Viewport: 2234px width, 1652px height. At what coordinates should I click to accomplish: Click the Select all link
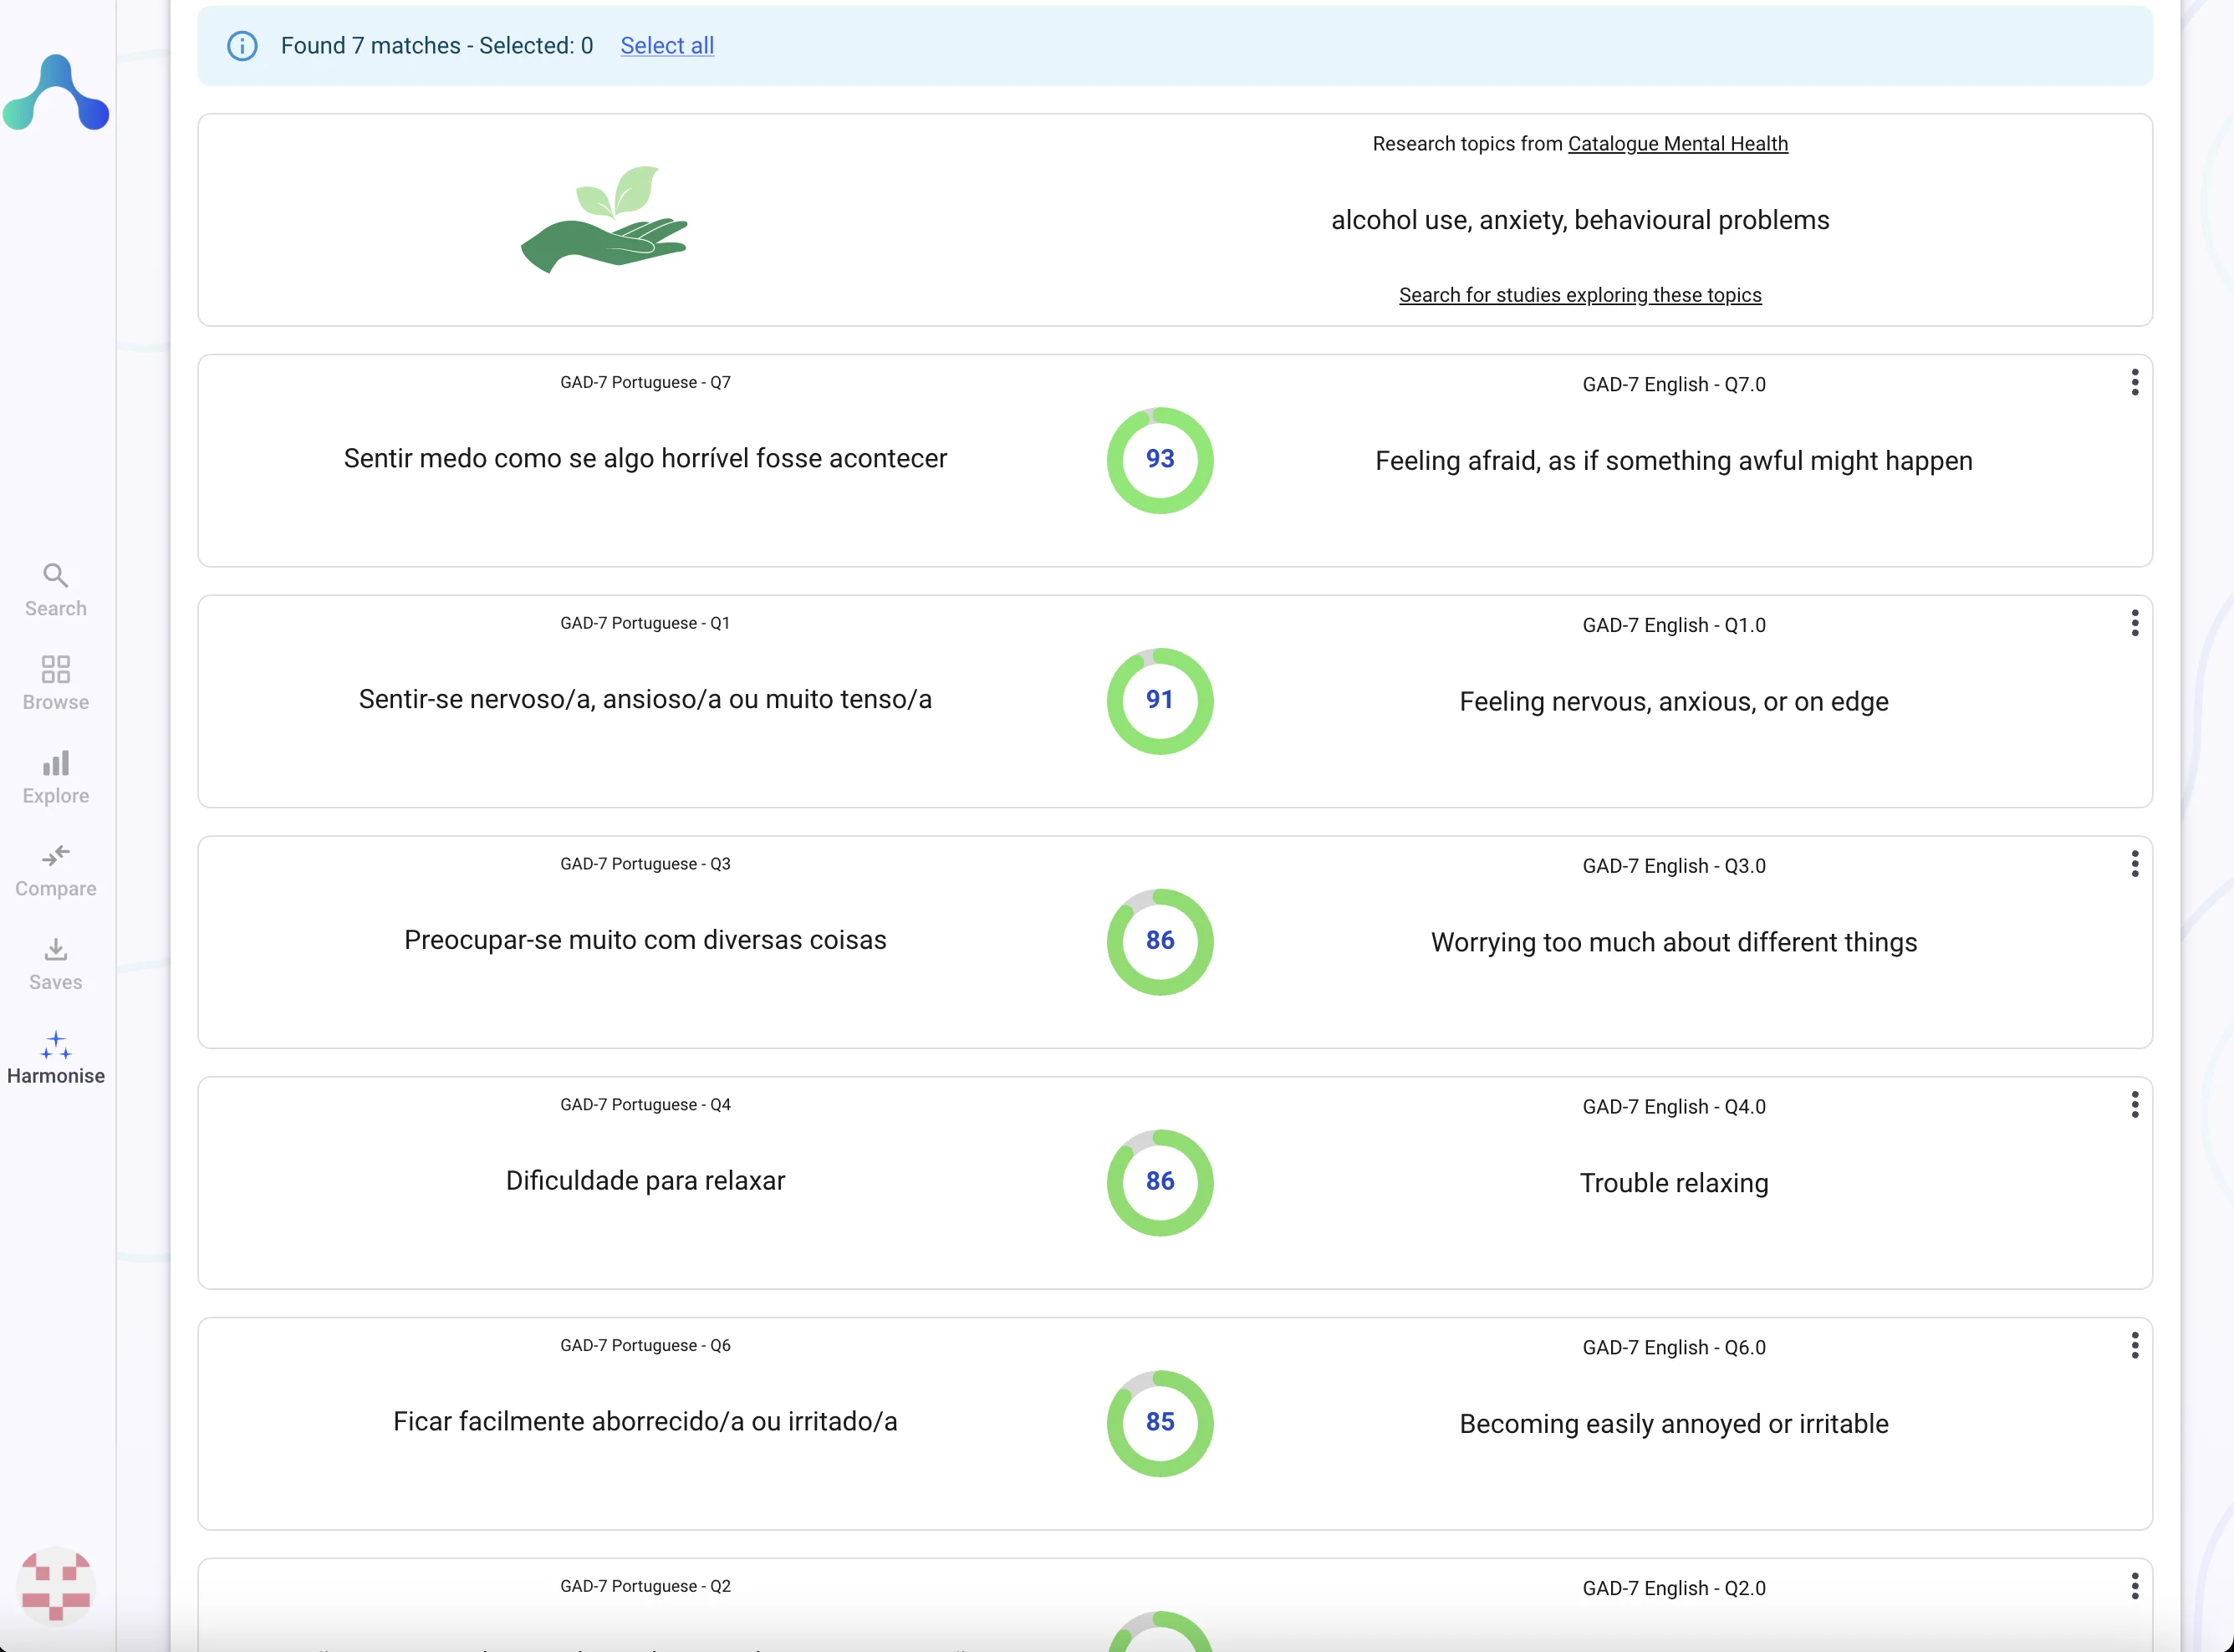tap(667, 46)
